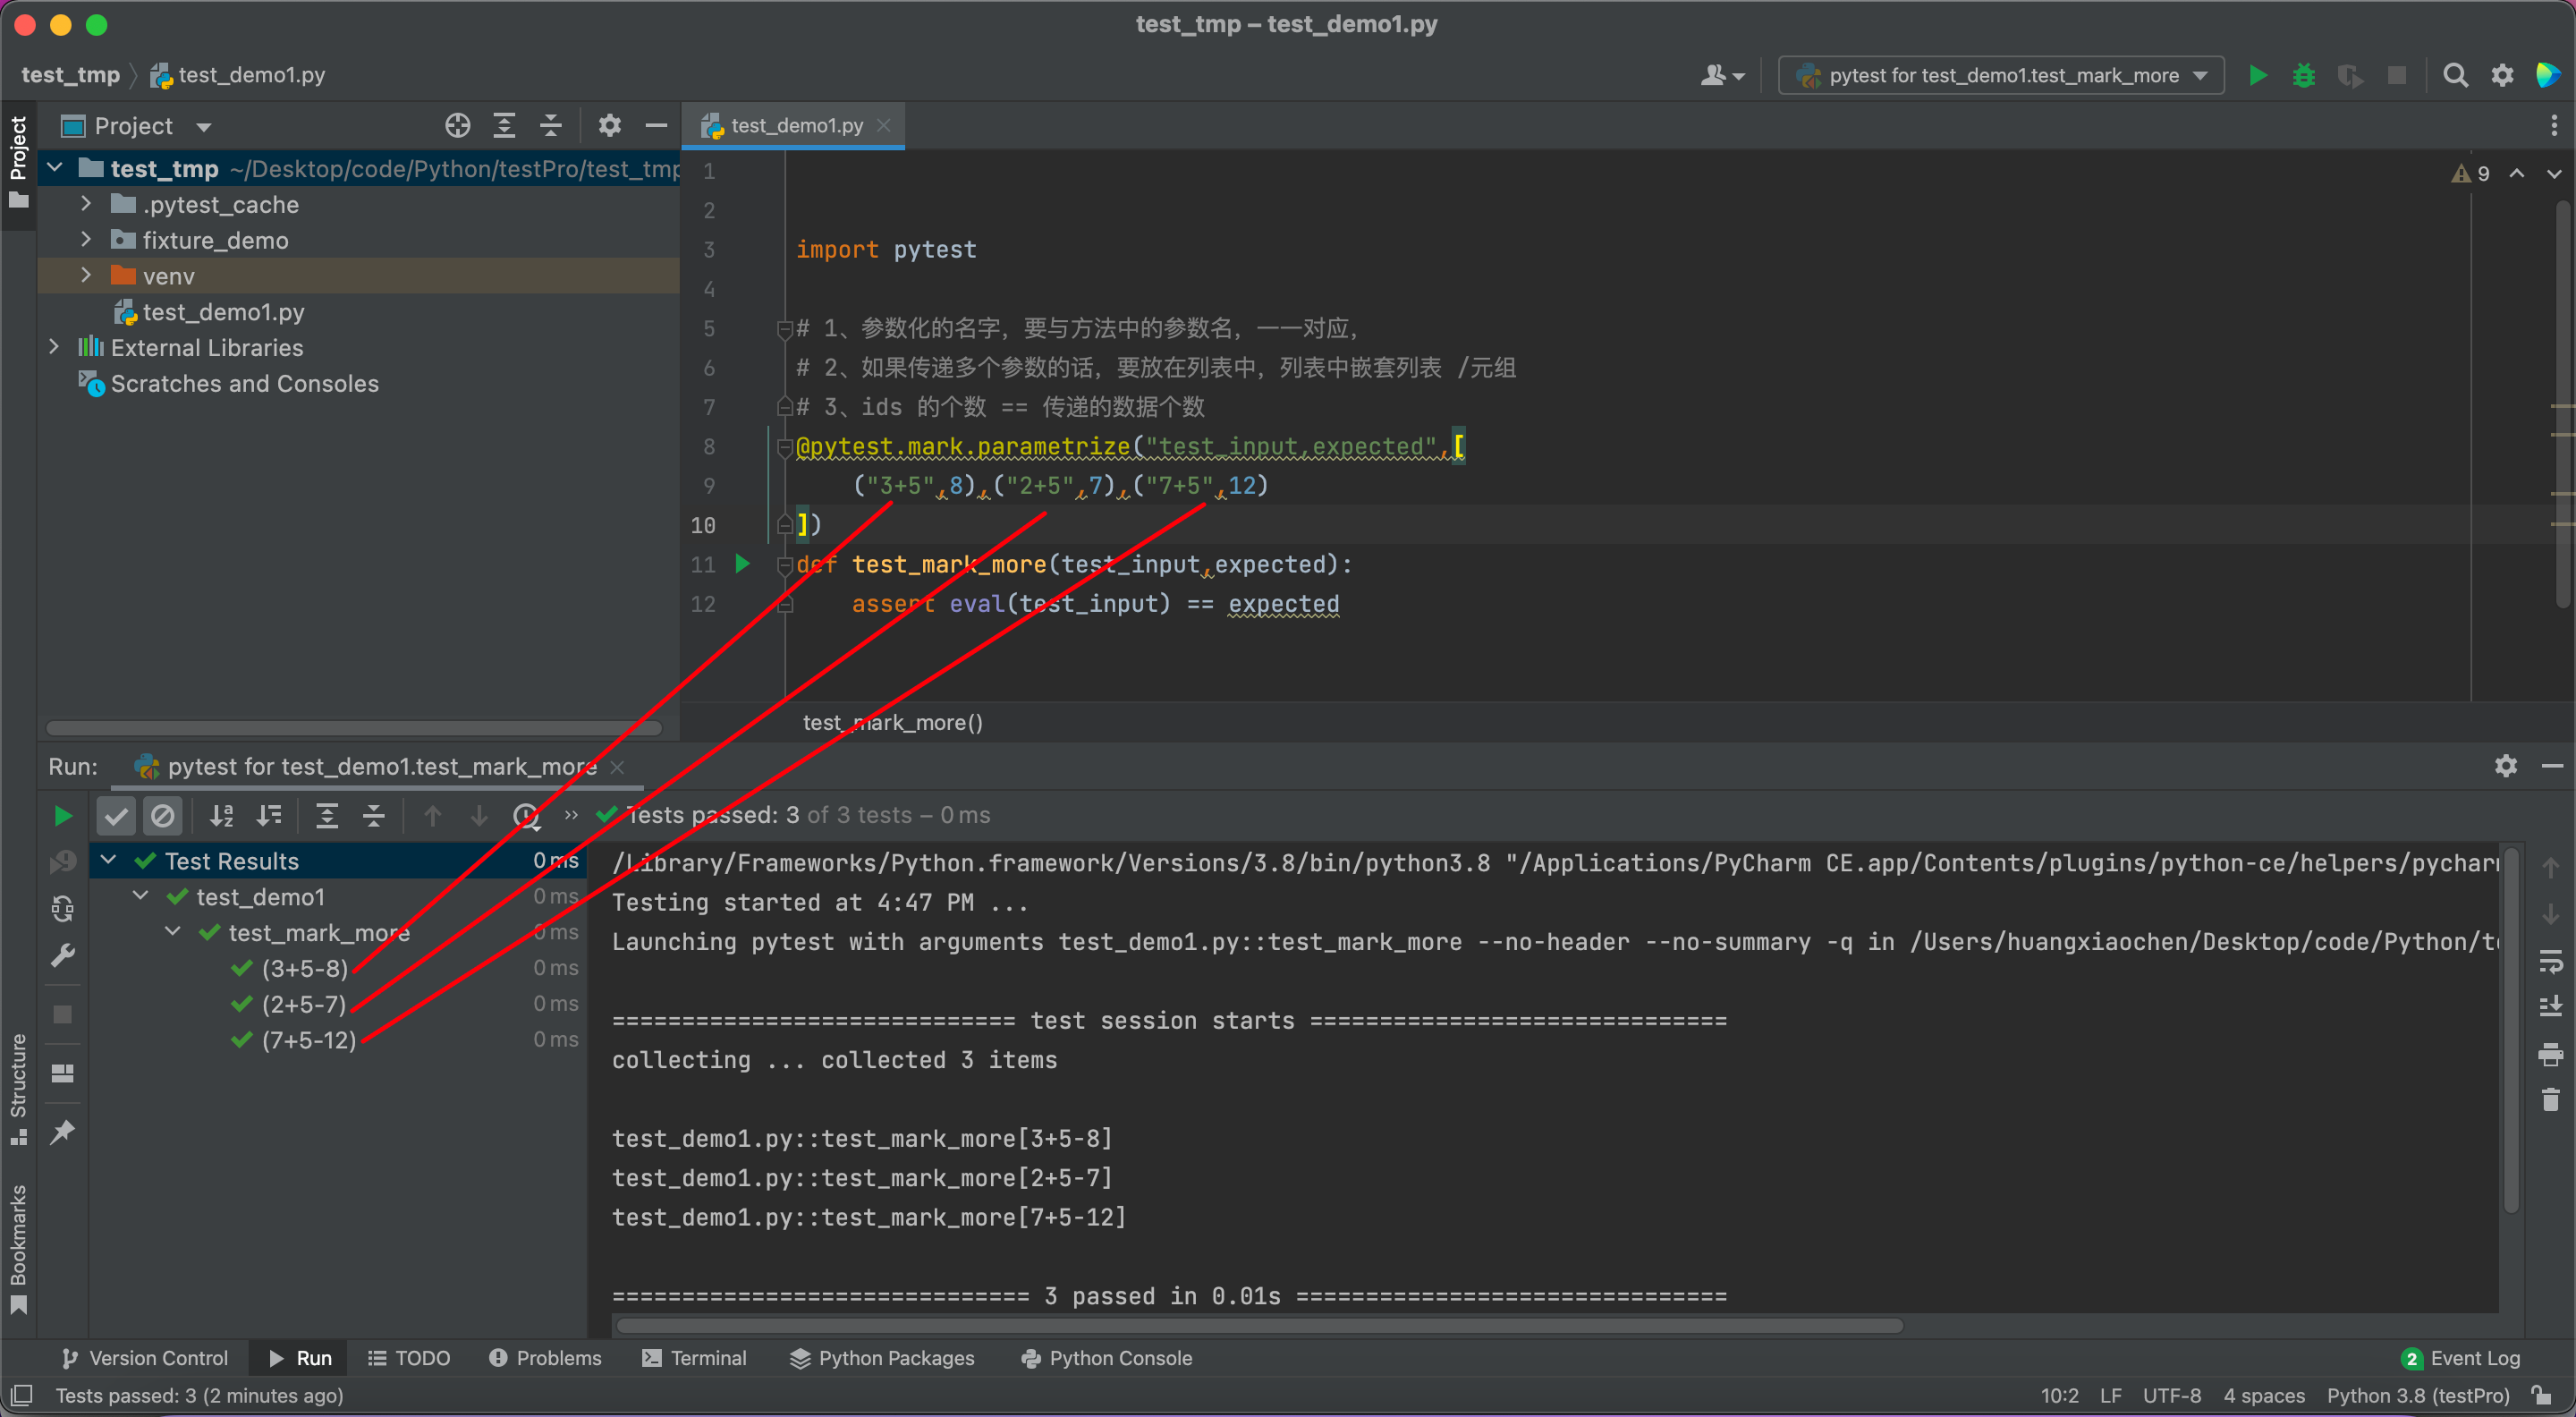Open test_demo1.py in the Project tree
Image resolution: width=2576 pixels, height=1417 pixels.
click(223, 312)
